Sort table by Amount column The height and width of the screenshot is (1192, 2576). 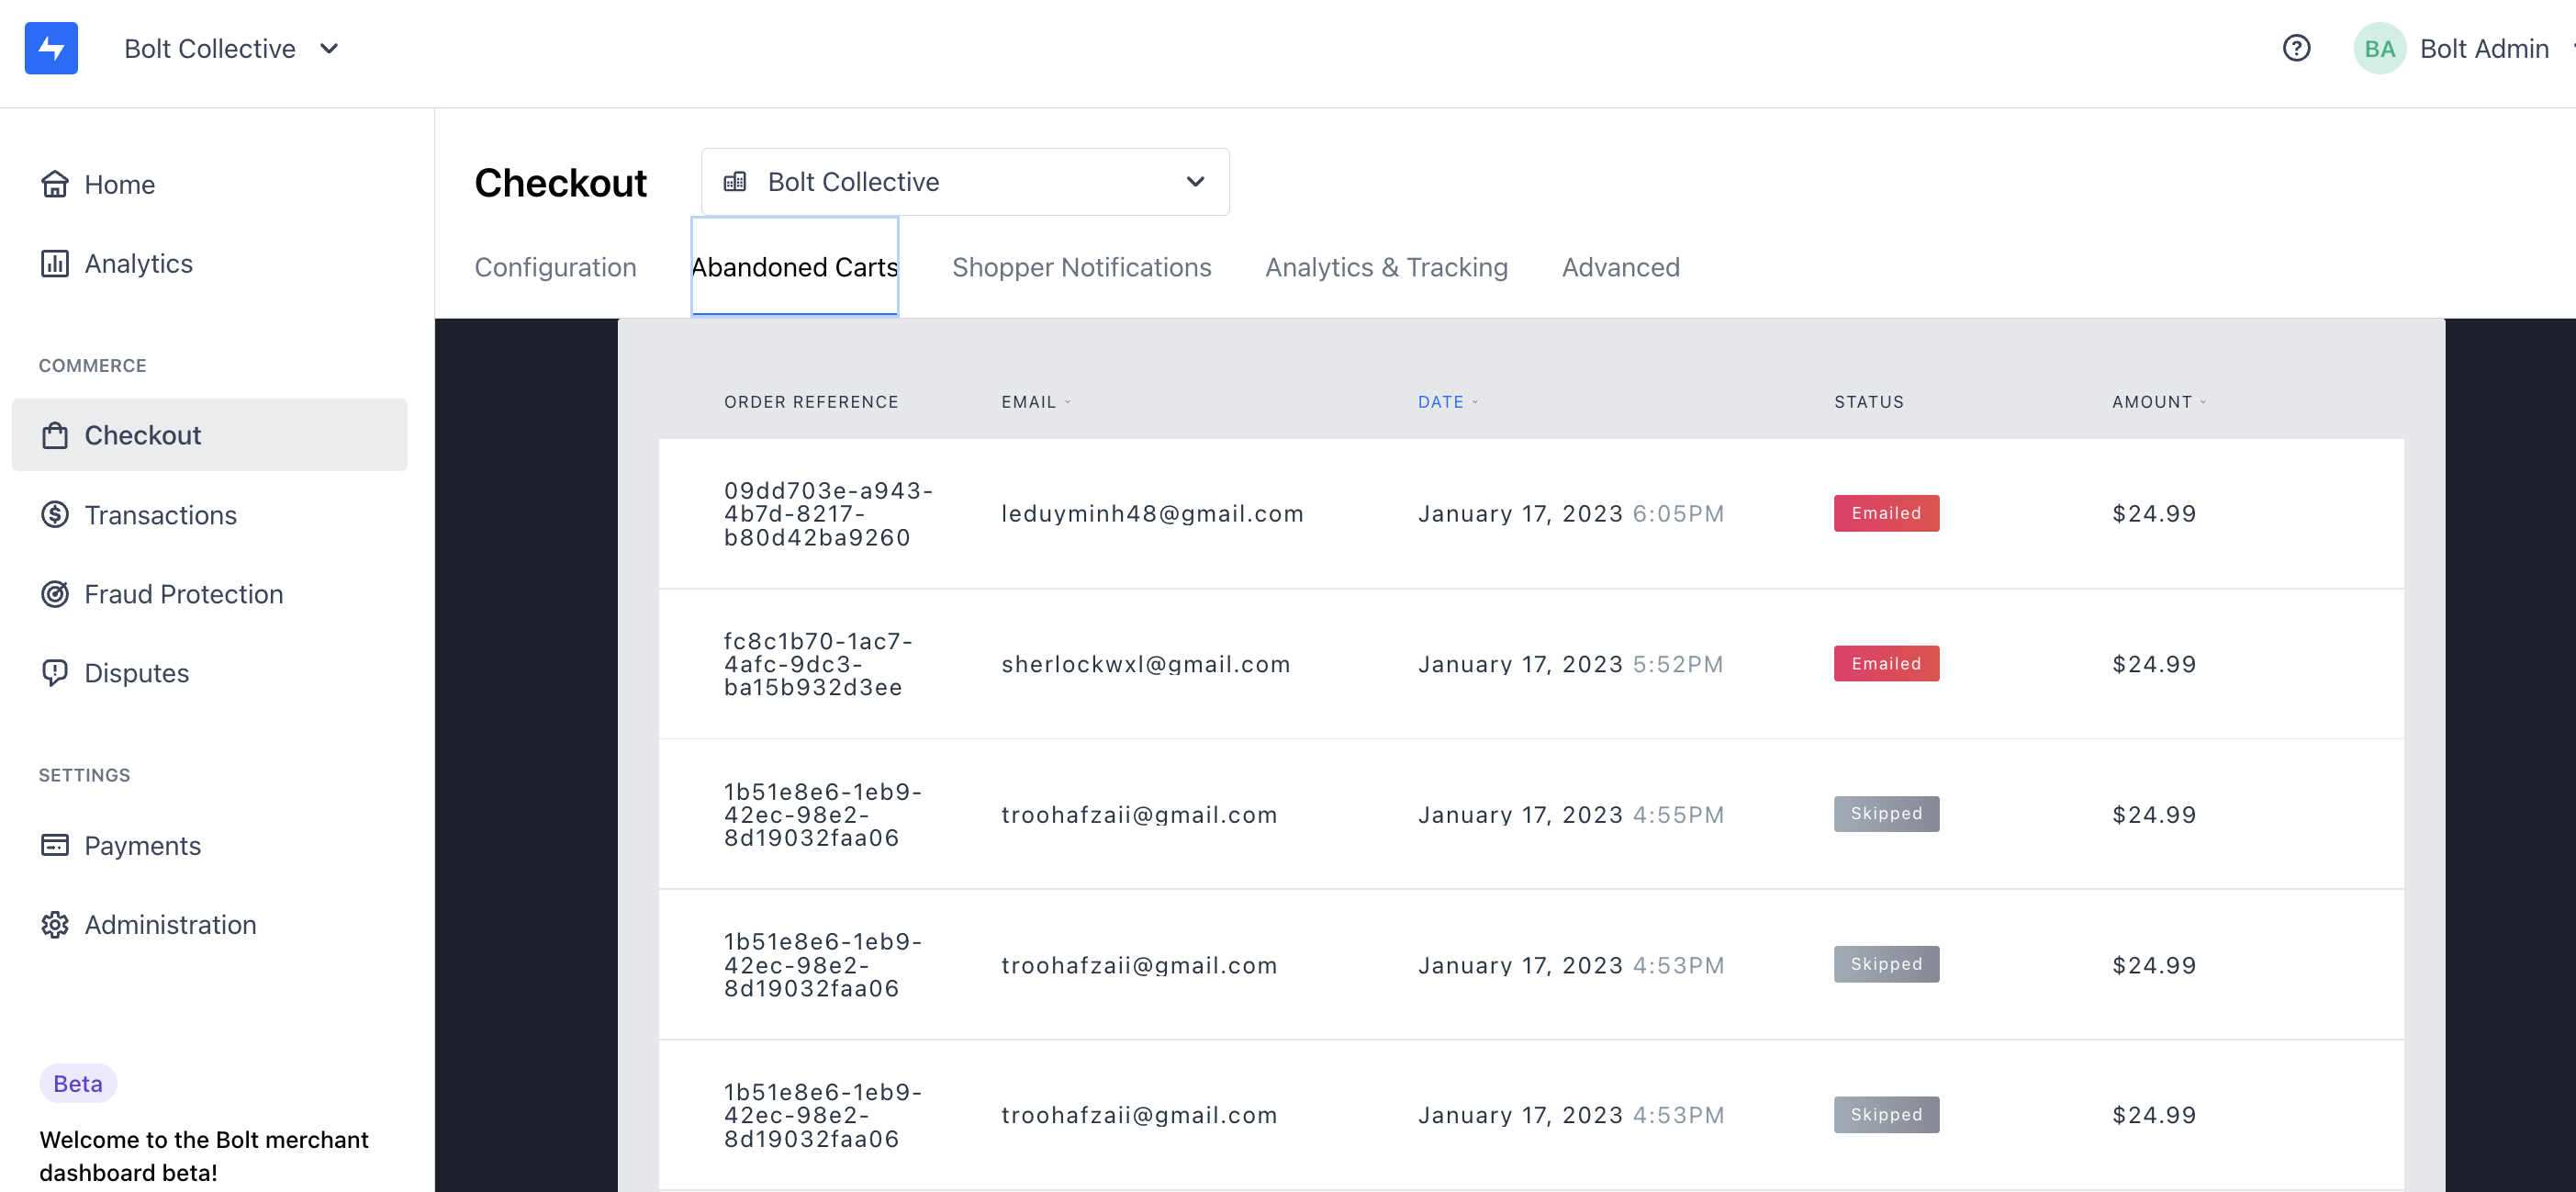pyautogui.click(x=2158, y=402)
